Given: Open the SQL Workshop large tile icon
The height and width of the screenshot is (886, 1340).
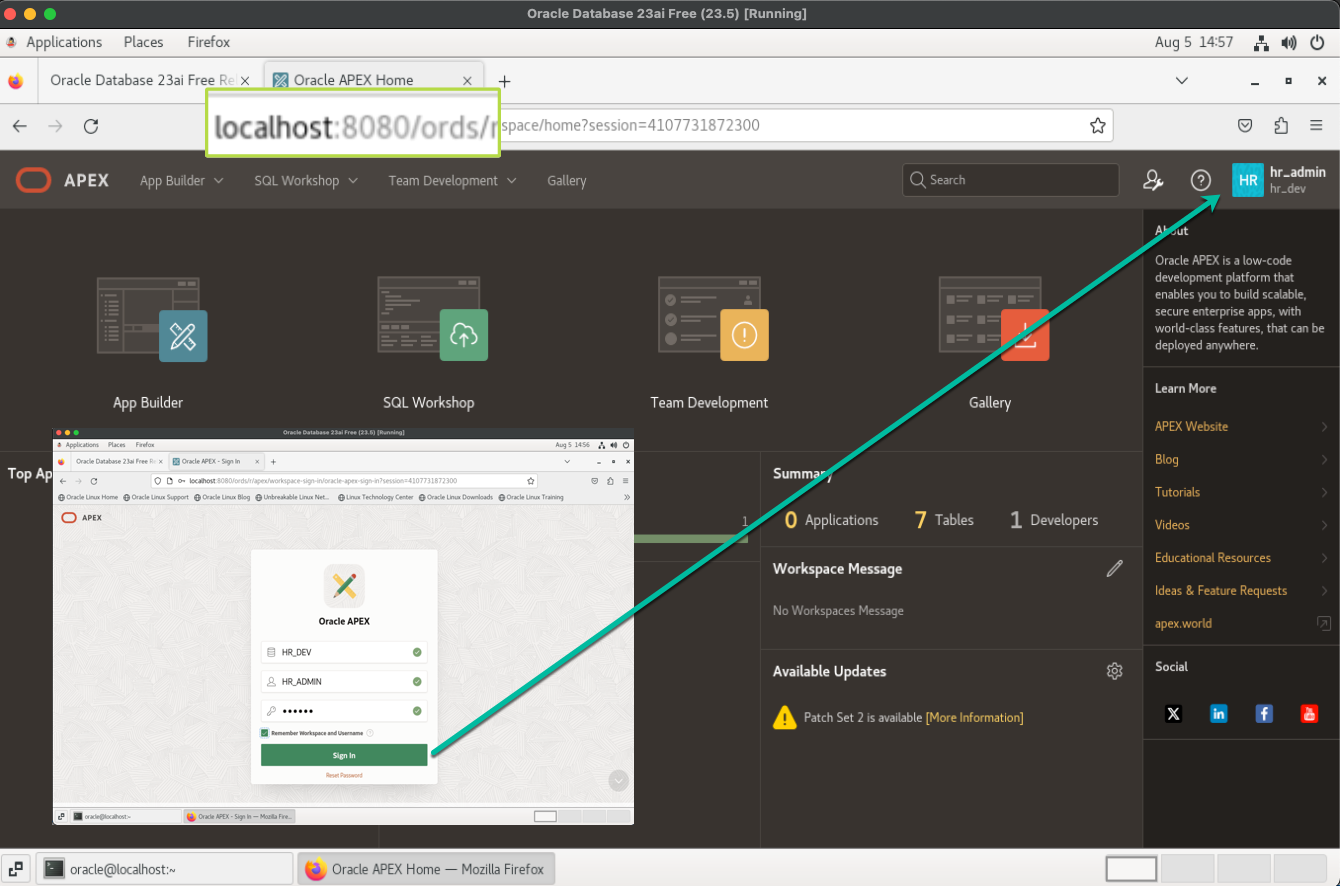Looking at the screenshot, I should pos(433,319).
